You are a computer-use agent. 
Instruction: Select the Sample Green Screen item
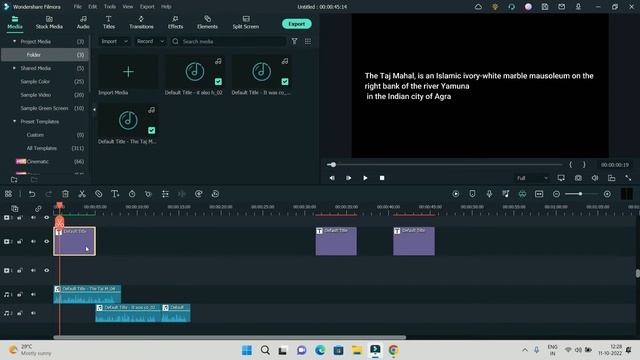coord(44,108)
